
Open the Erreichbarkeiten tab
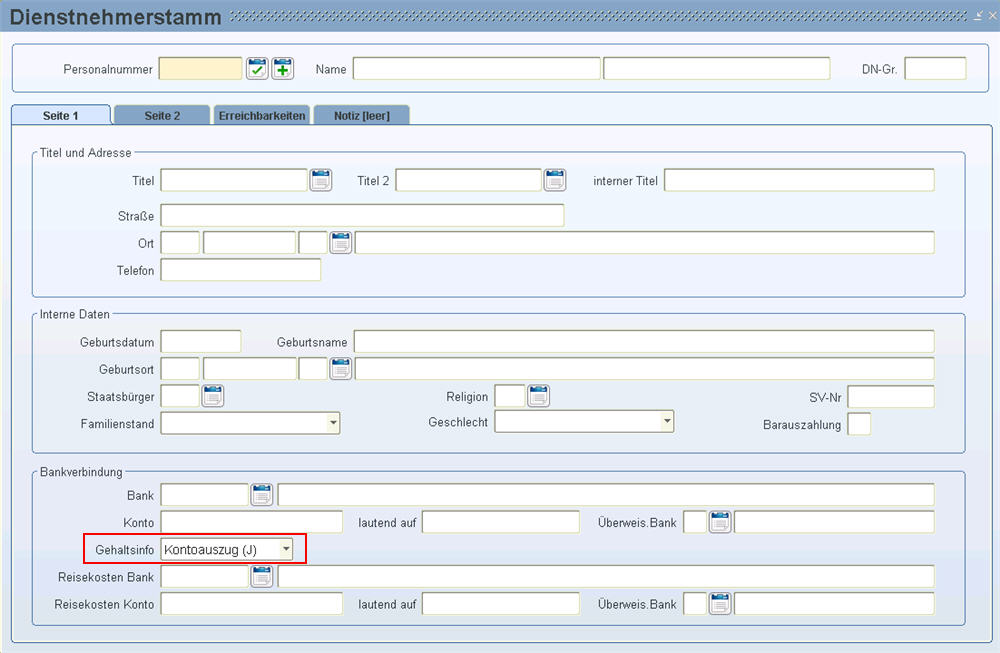pyautogui.click(x=262, y=116)
